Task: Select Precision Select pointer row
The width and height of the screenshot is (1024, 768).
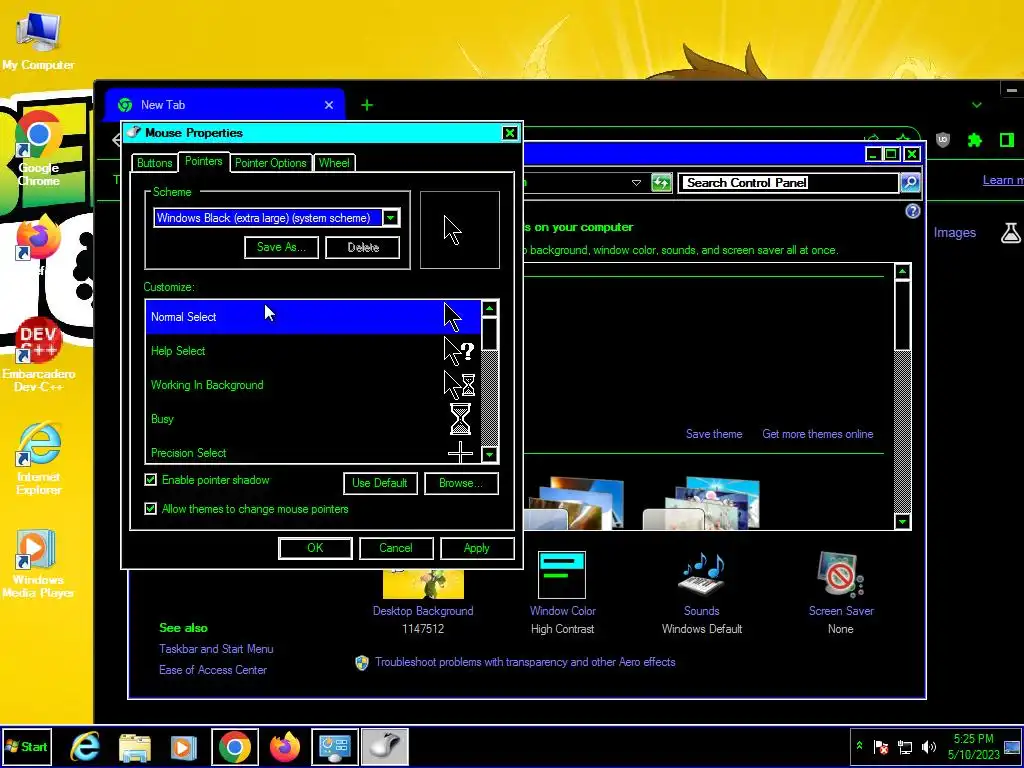Action: point(313,452)
